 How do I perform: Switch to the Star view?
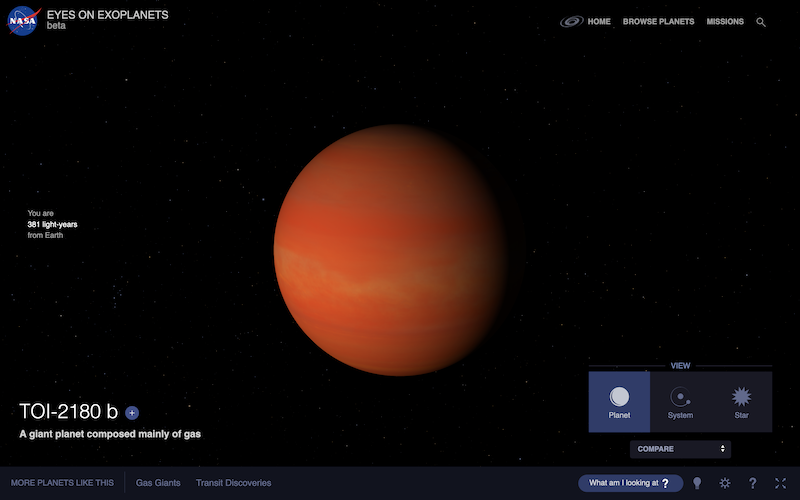(x=741, y=402)
